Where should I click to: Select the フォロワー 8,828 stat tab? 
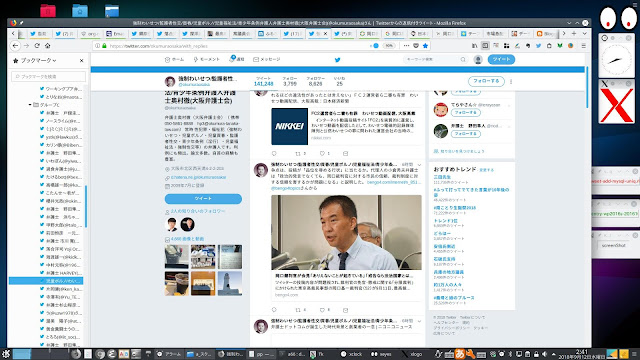[x=316, y=81]
